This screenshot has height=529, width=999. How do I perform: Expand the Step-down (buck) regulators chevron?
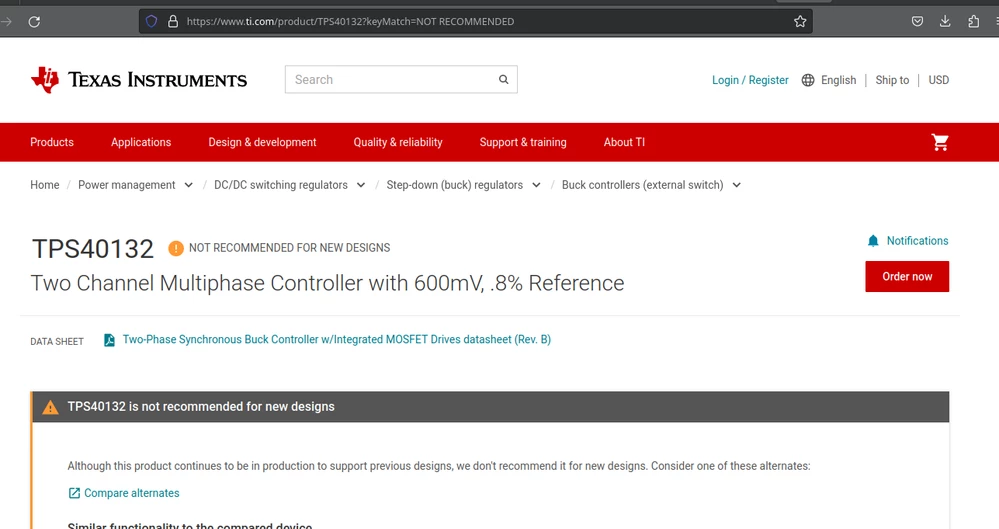[536, 185]
